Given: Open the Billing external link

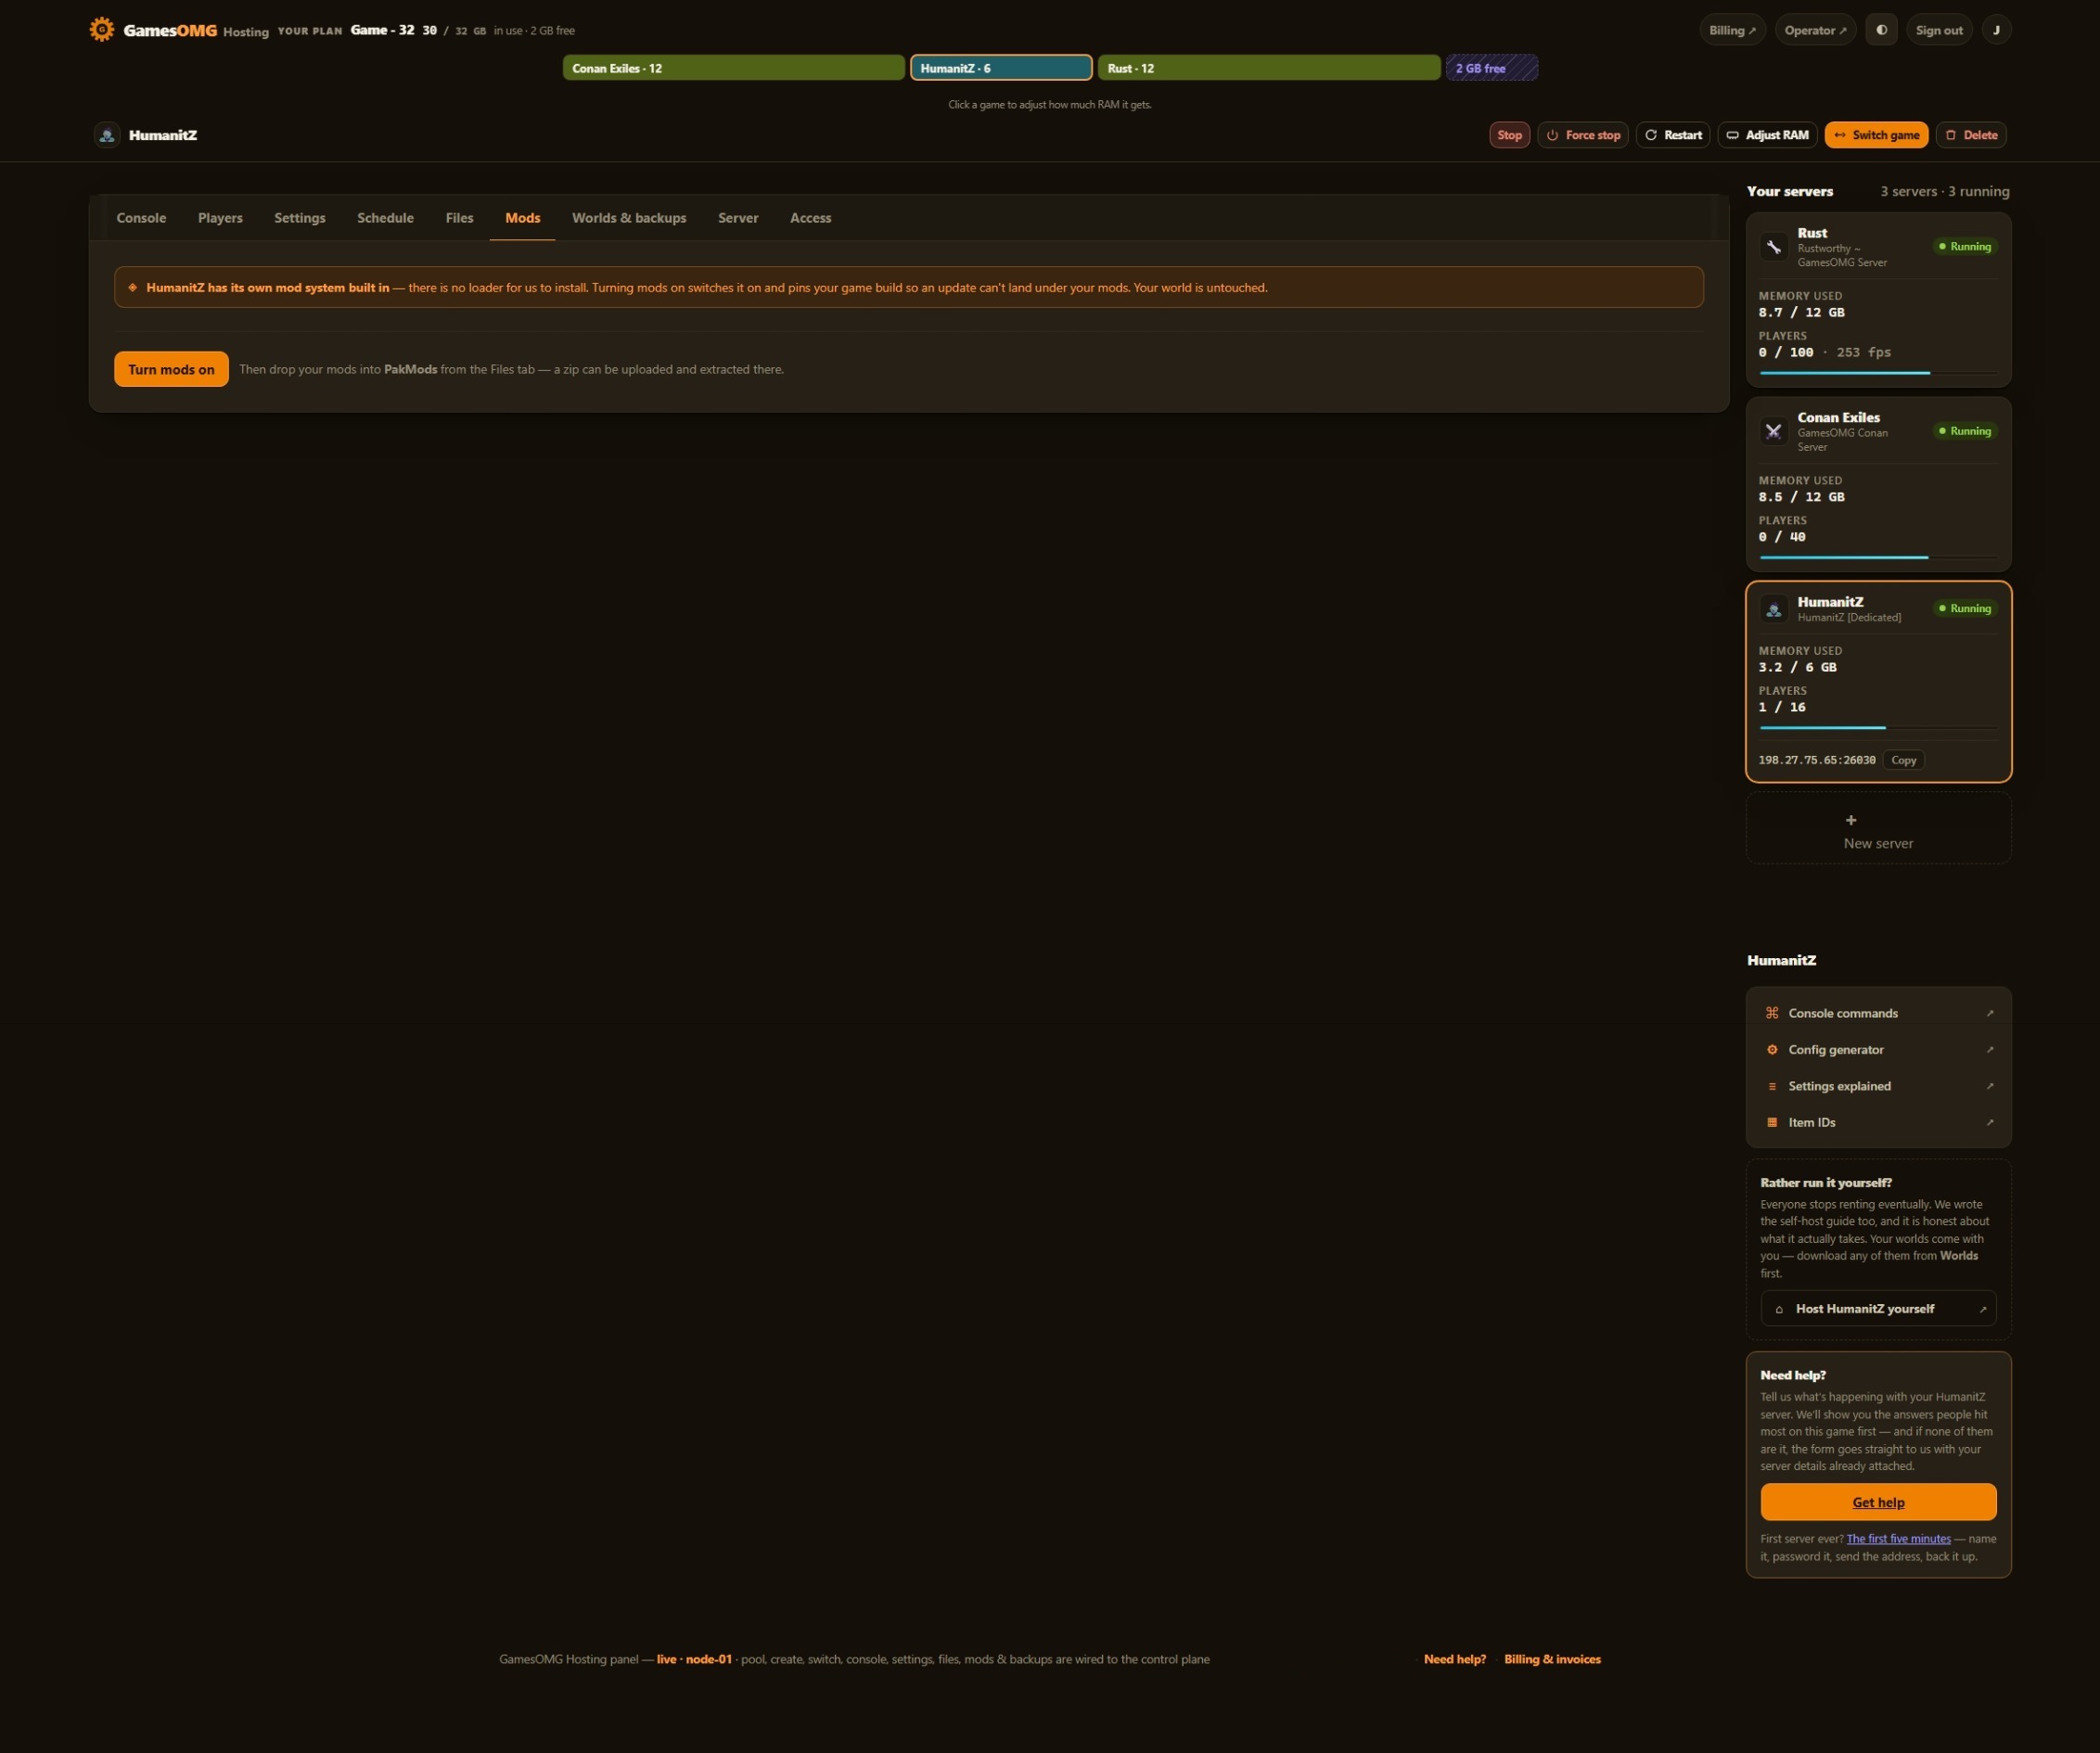Looking at the screenshot, I should coord(1732,30).
